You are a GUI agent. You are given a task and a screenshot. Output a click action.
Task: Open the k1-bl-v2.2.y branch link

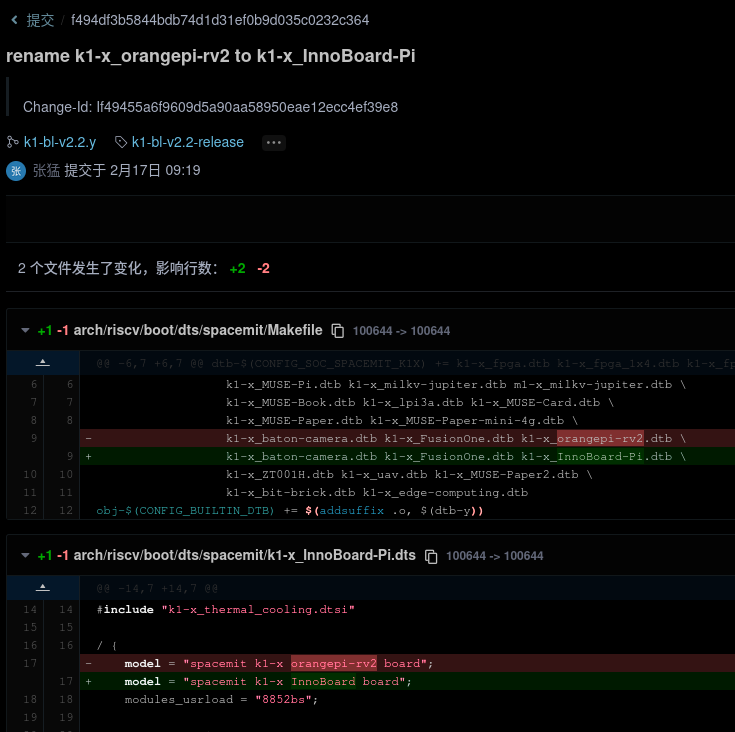point(60,142)
